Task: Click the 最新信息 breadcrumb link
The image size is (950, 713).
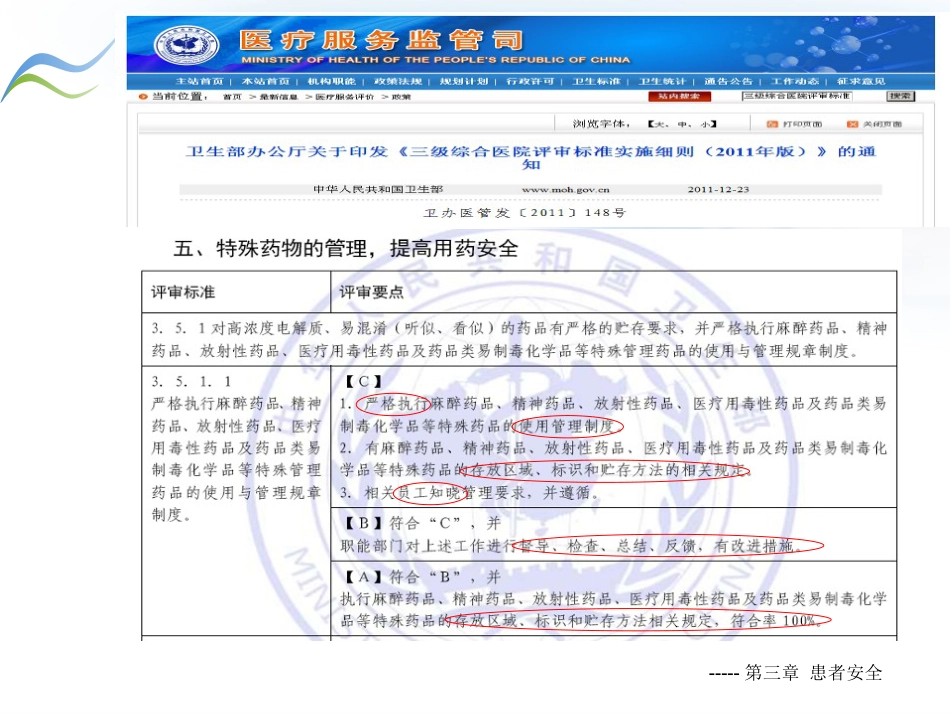Action: pos(279,97)
